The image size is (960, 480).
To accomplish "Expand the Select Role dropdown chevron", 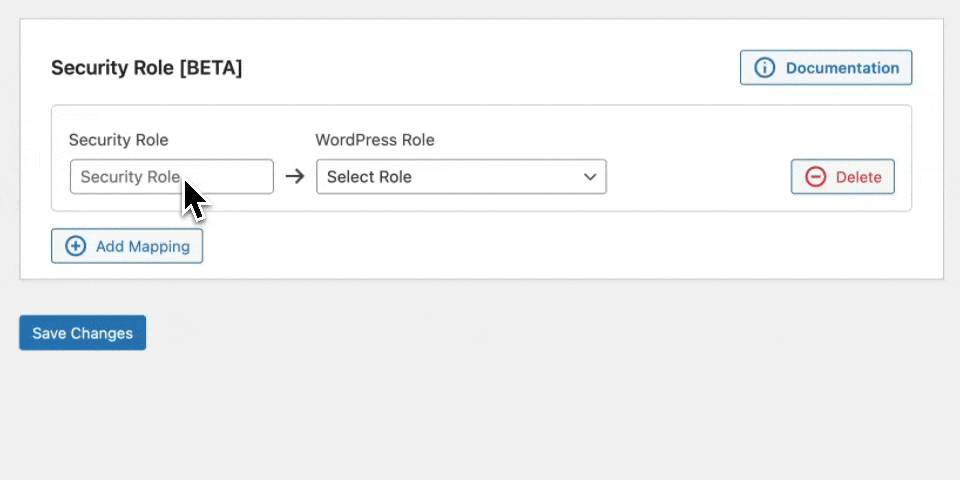I will point(589,177).
